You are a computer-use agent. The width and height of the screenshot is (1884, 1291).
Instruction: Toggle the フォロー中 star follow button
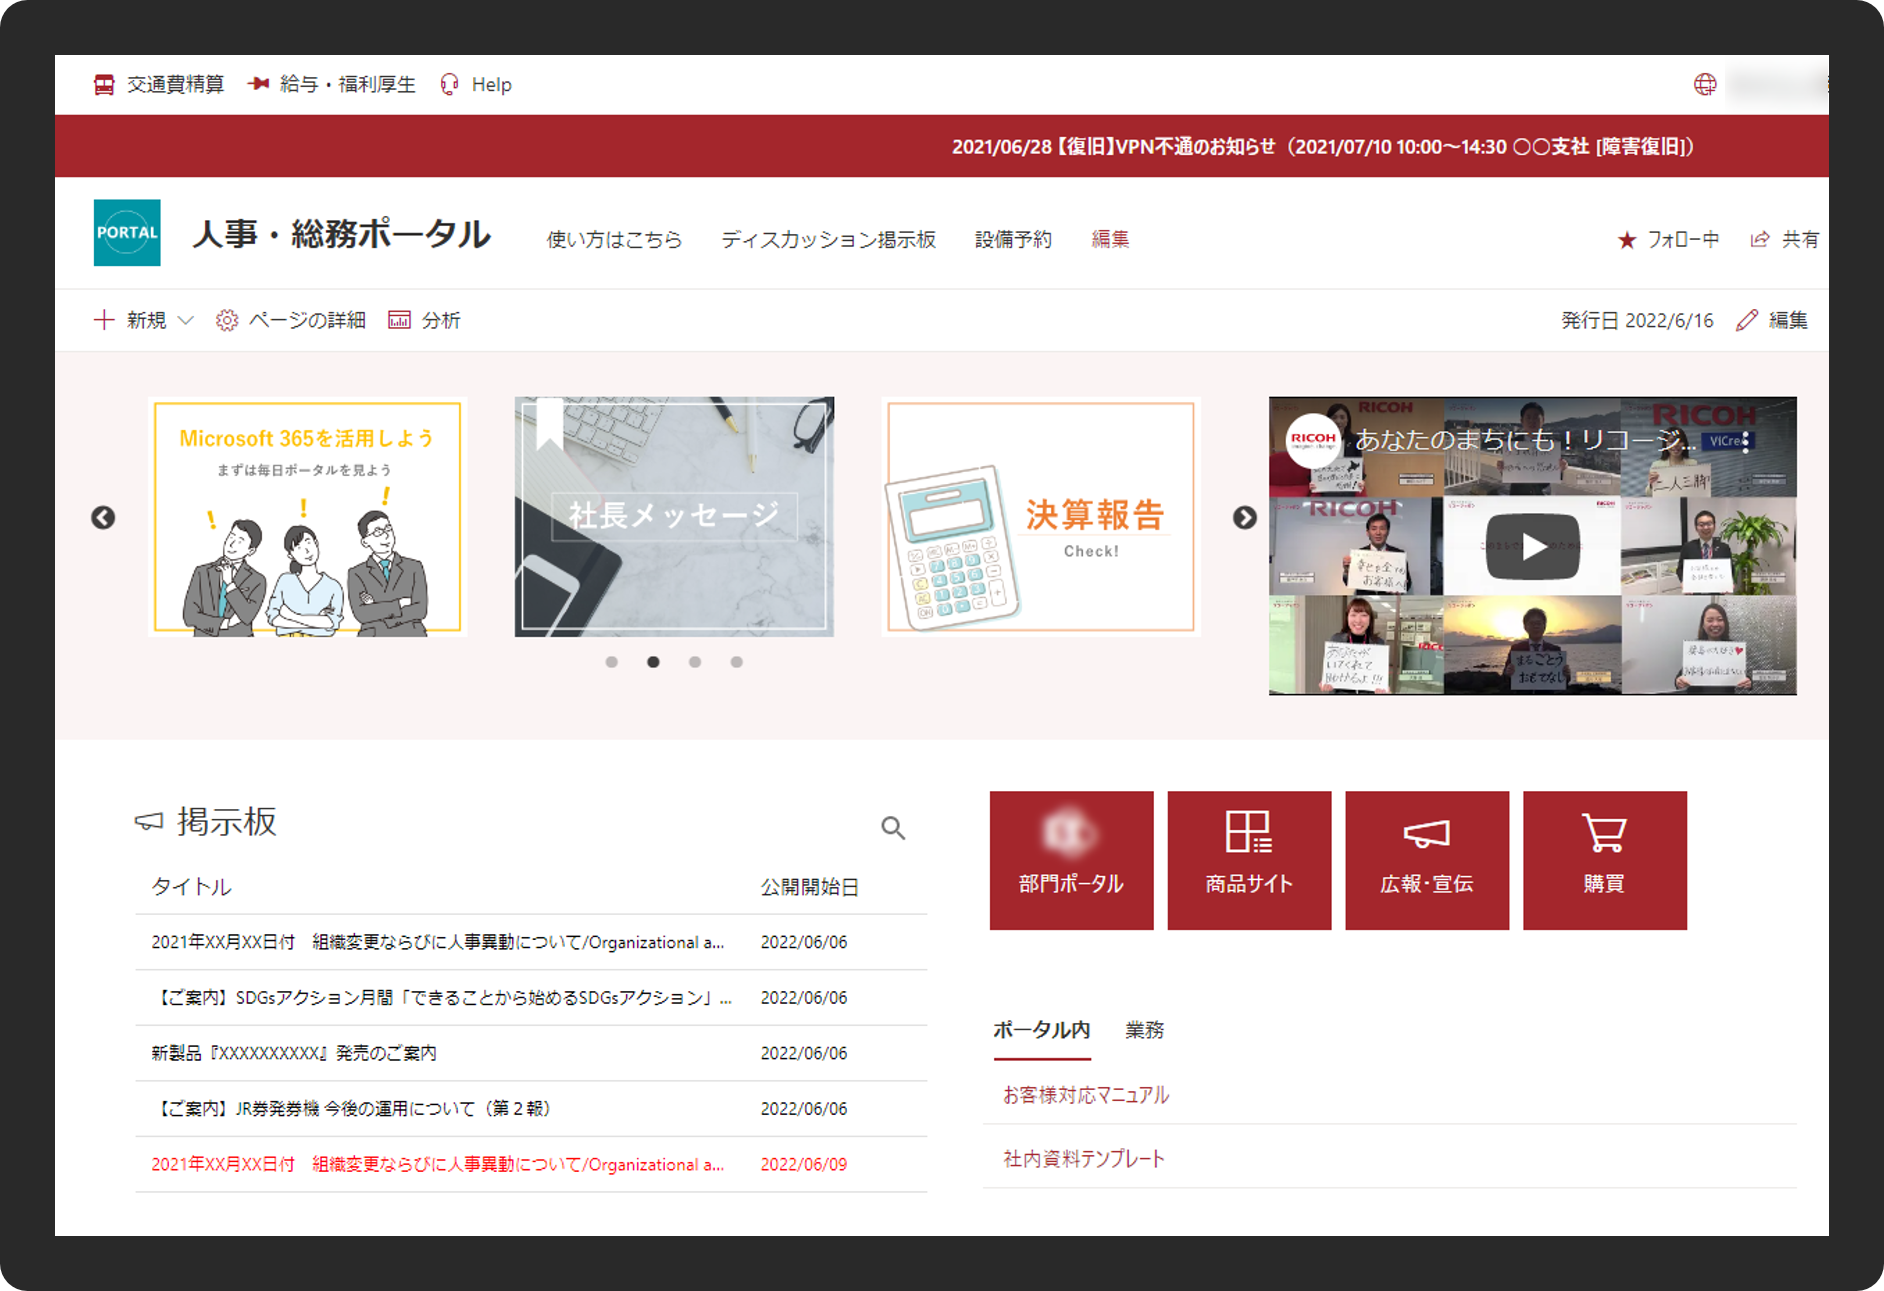click(1668, 240)
